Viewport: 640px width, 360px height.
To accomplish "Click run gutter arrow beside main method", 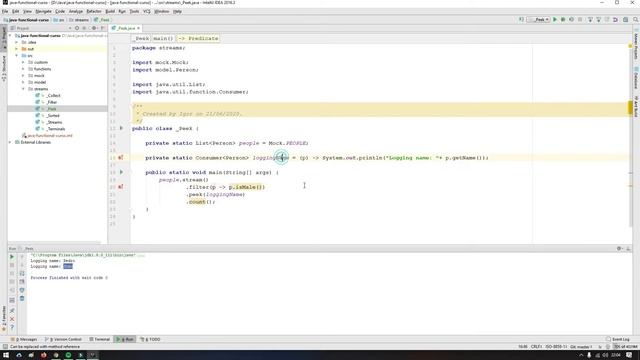I will [x=121, y=172].
